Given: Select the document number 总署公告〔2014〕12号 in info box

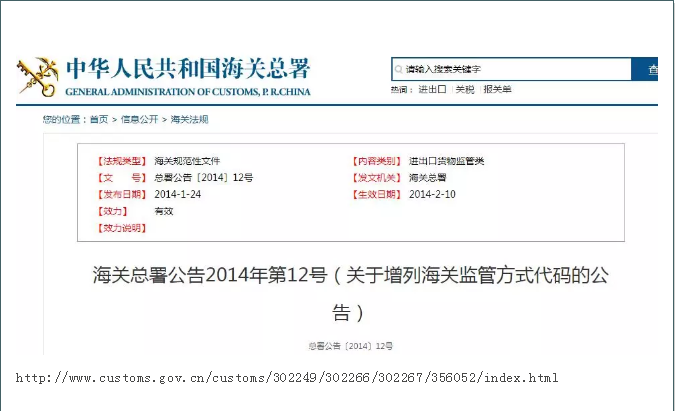Looking at the screenshot, I should tap(204, 177).
